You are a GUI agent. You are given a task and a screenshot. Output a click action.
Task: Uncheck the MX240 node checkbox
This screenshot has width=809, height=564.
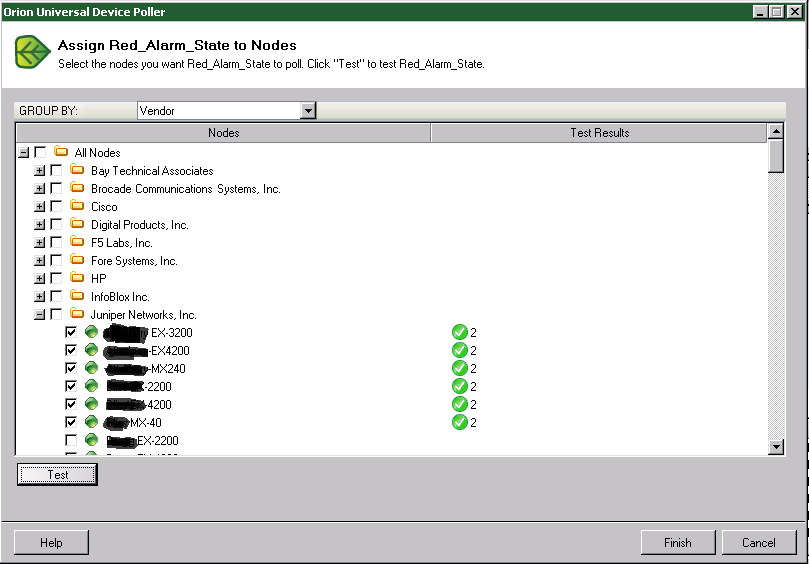71,368
